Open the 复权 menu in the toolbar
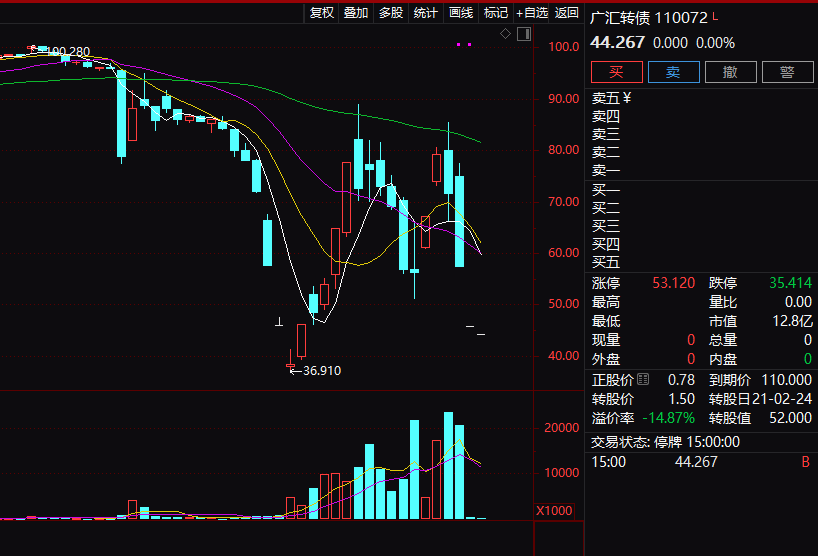Image resolution: width=818 pixels, height=556 pixels. (321, 13)
